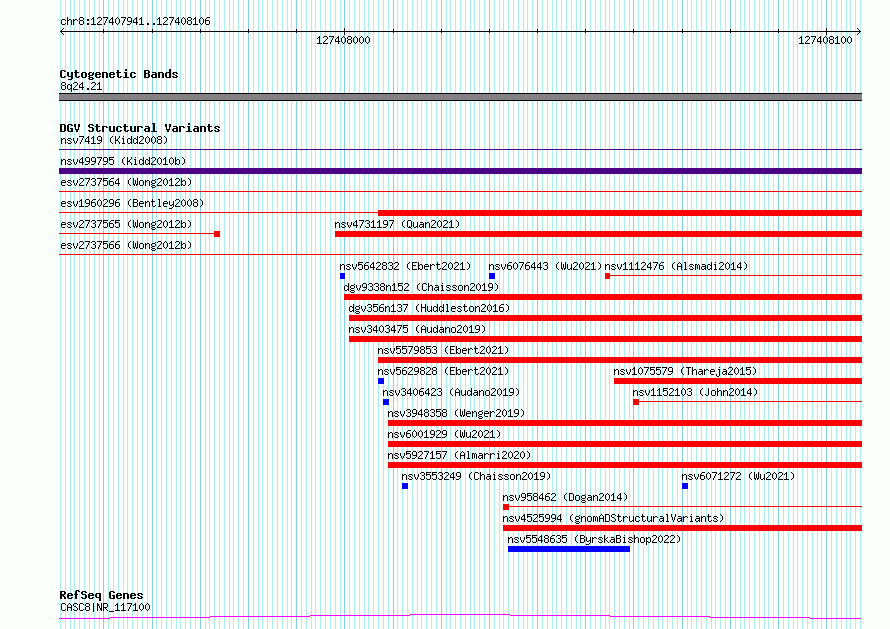Click nsv4731197 (Quan2021) red bar
The height and width of the screenshot is (629, 890).
(x=598, y=234)
